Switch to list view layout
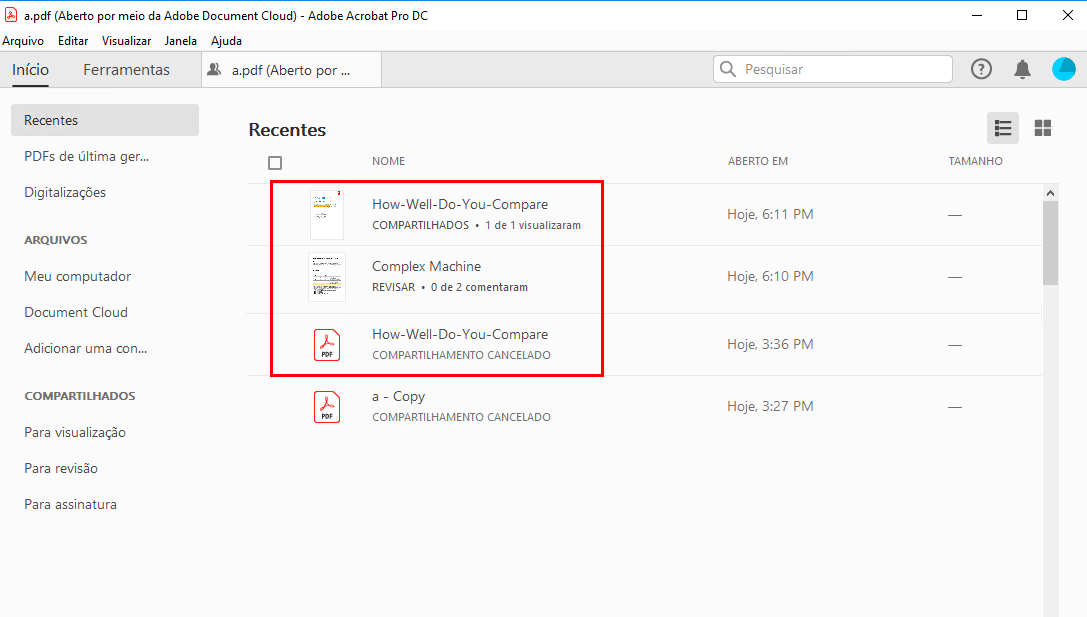This screenshot has height=617, width=1087. 1003,128
